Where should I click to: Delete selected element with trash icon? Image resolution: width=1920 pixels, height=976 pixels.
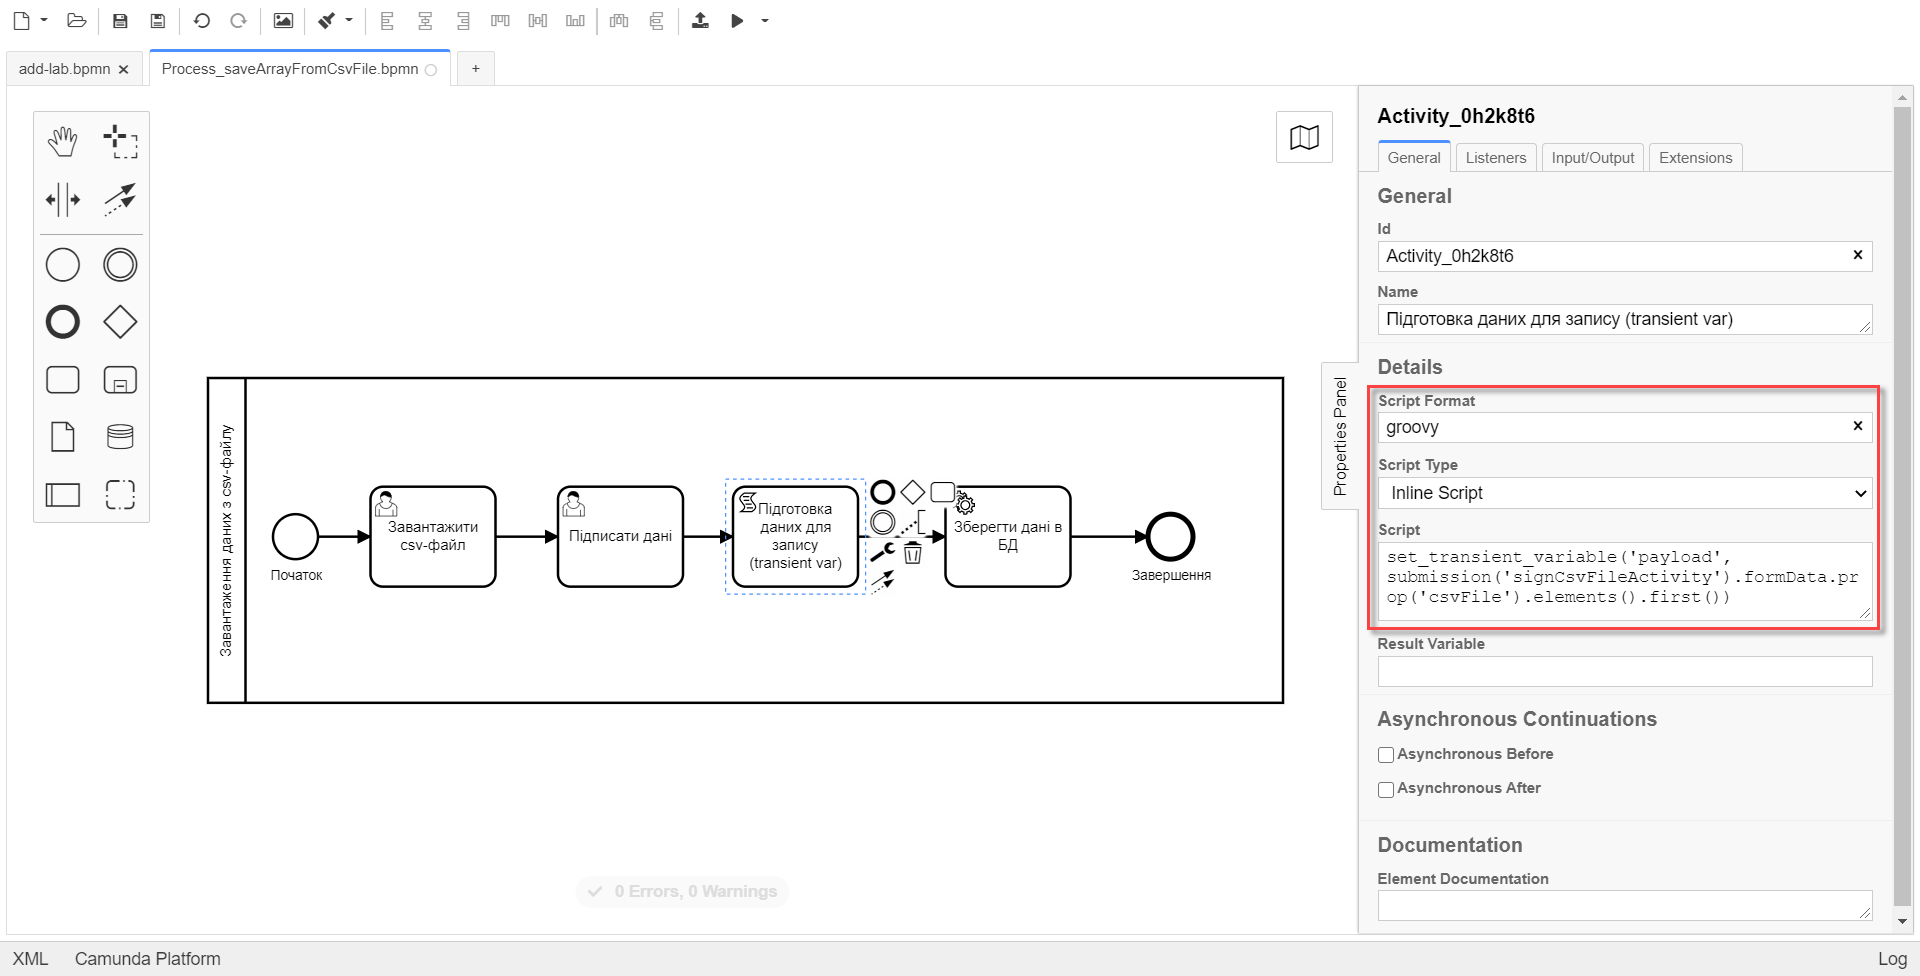click(913, 552)
